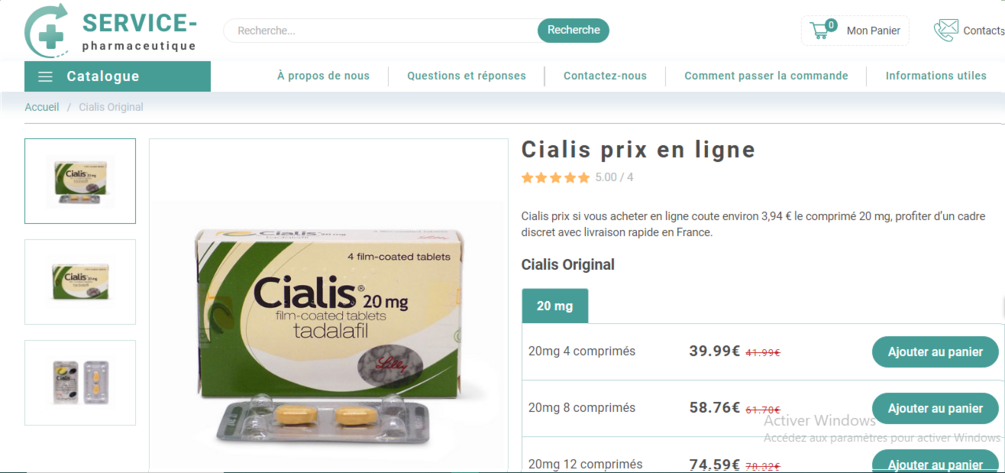Open the Catalogue hamburger menu icon
This screenshot has width=1005, height=473.
45,77
